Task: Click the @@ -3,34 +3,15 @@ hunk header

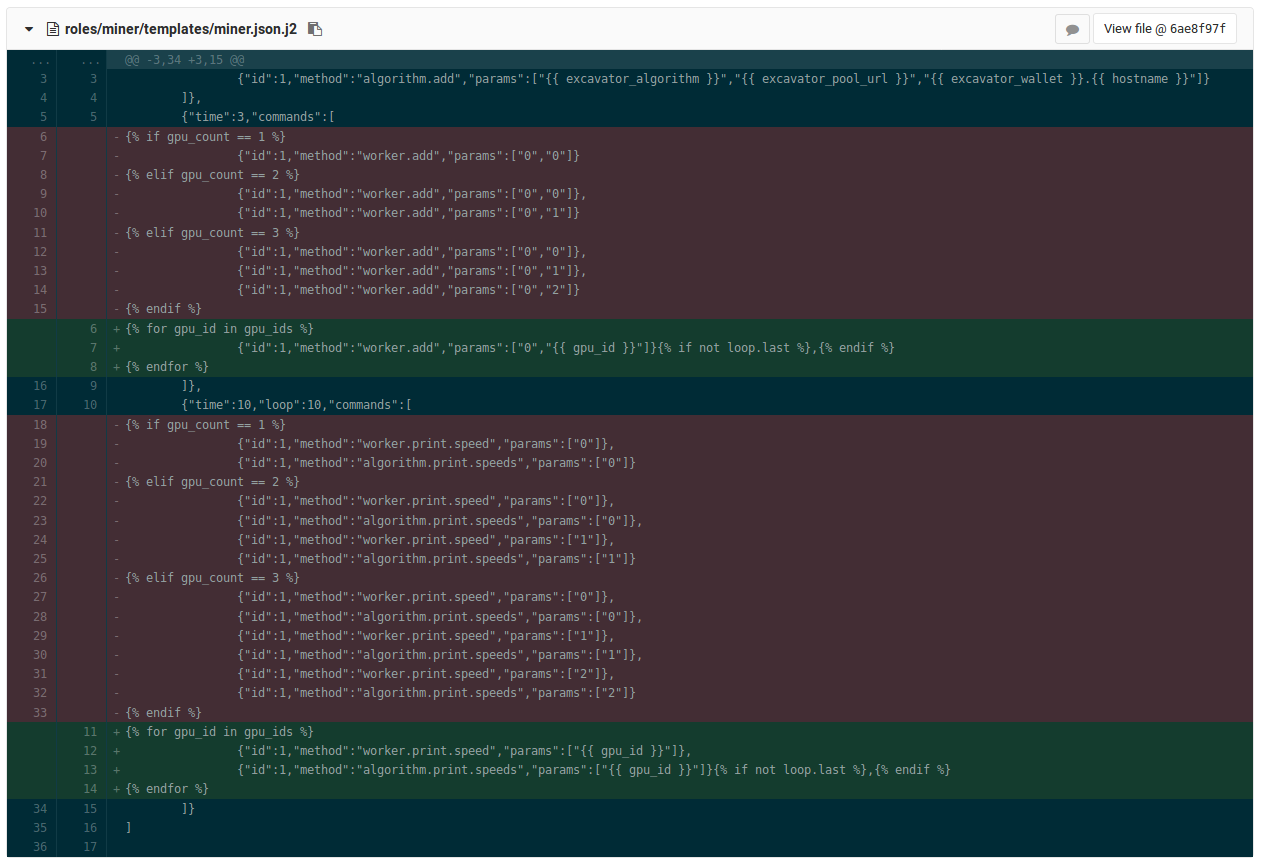Action: [x=184, y=60]
